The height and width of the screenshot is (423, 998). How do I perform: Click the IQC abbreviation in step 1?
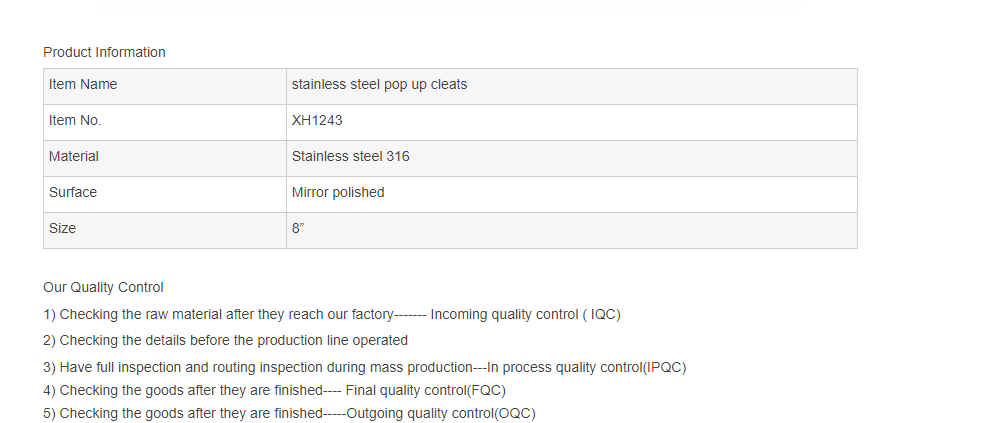(x=603, y=315)
